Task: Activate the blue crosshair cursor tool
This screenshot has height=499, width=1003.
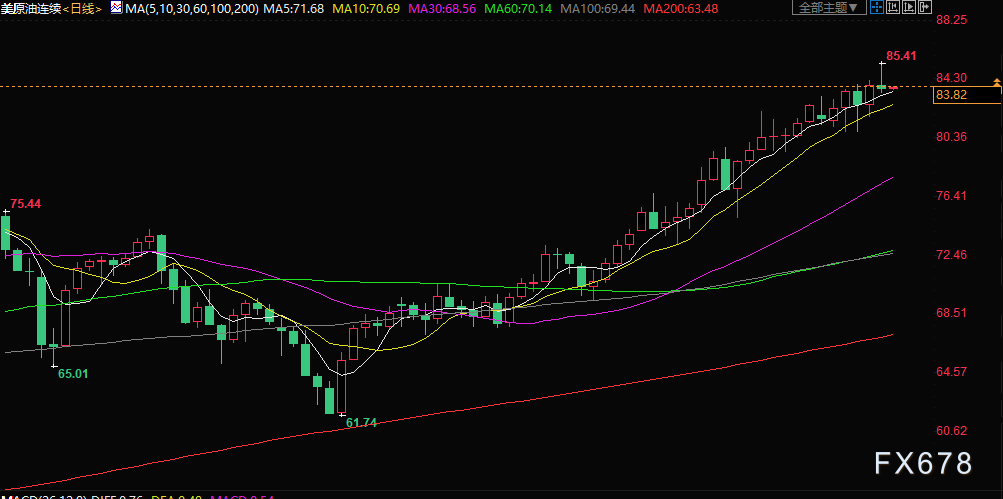Action: [x=877, y=7]
